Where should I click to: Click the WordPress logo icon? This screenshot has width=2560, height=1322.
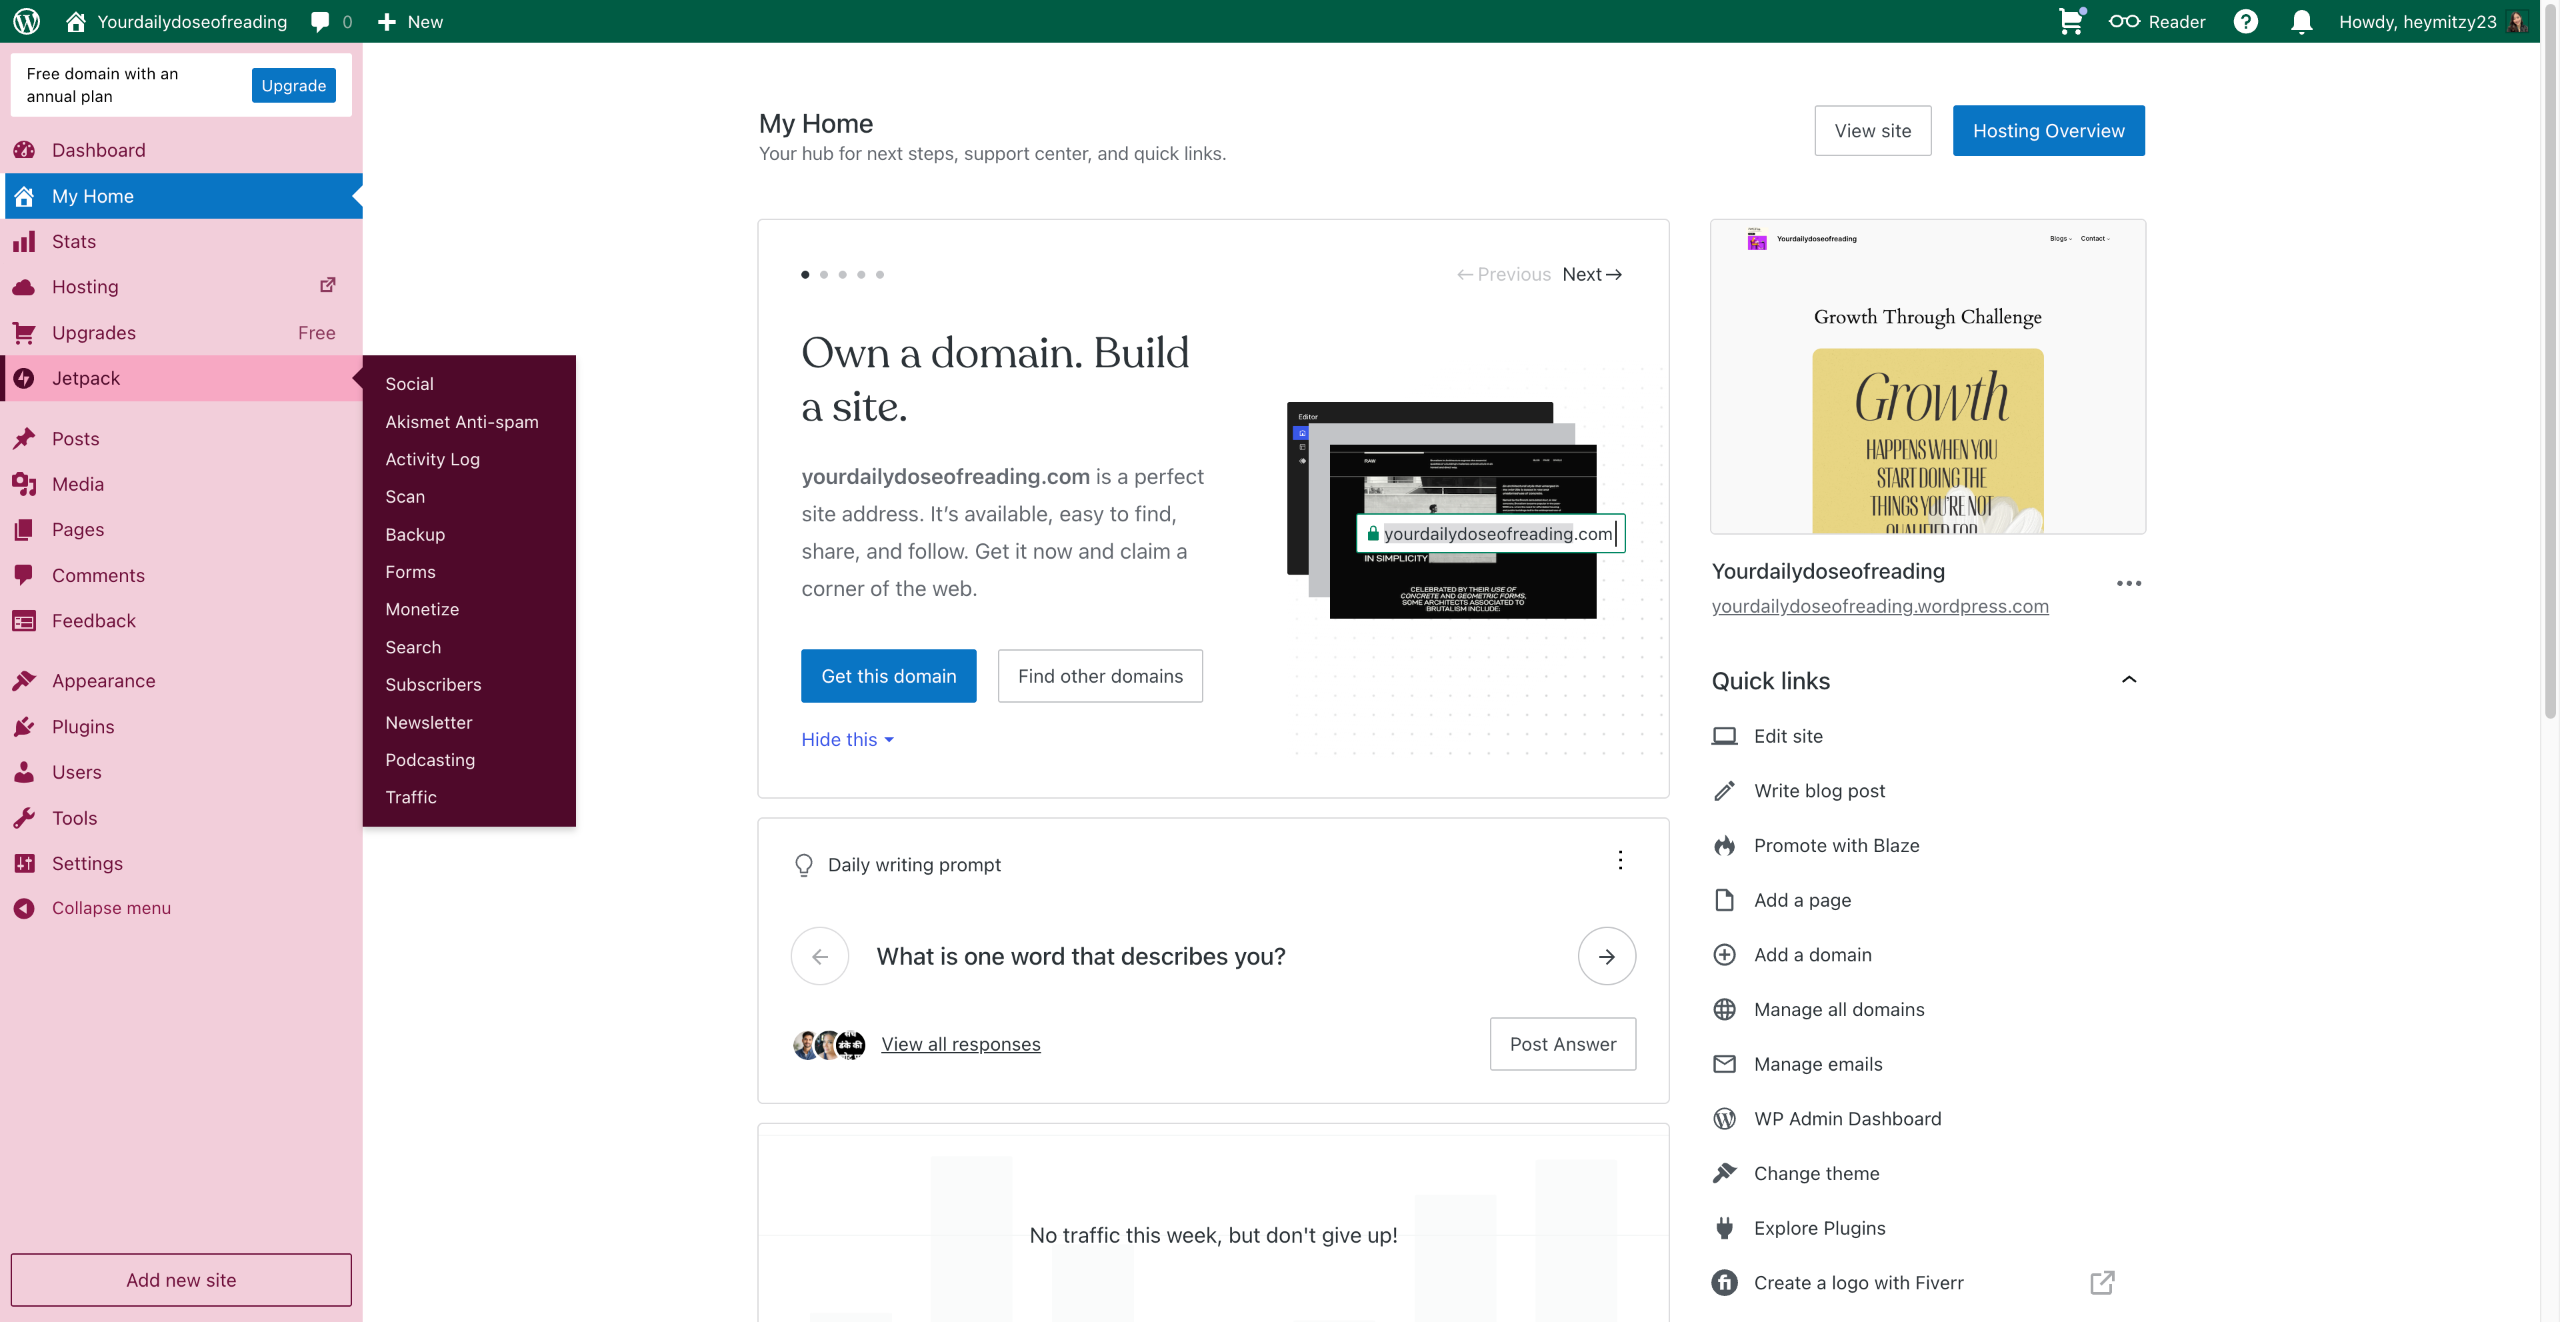pyautogui.click(x=27, y=21)
